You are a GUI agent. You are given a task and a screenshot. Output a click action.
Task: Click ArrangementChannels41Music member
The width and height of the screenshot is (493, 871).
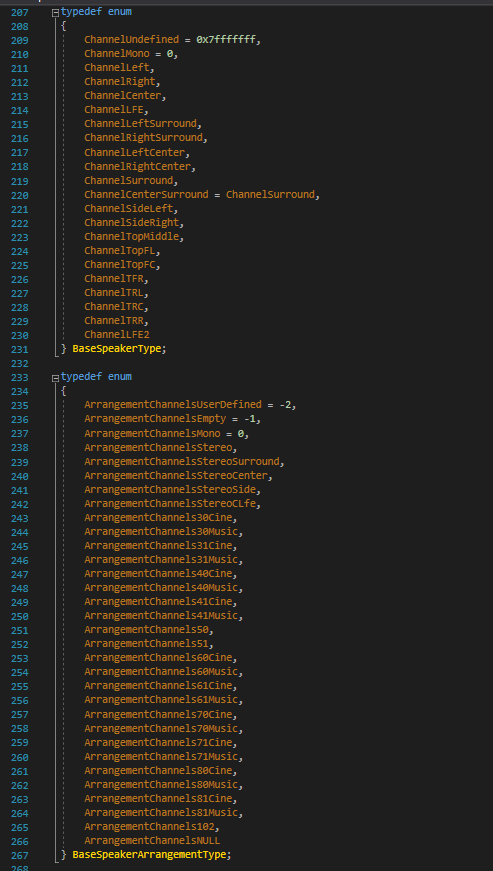[x=161, y=616]
